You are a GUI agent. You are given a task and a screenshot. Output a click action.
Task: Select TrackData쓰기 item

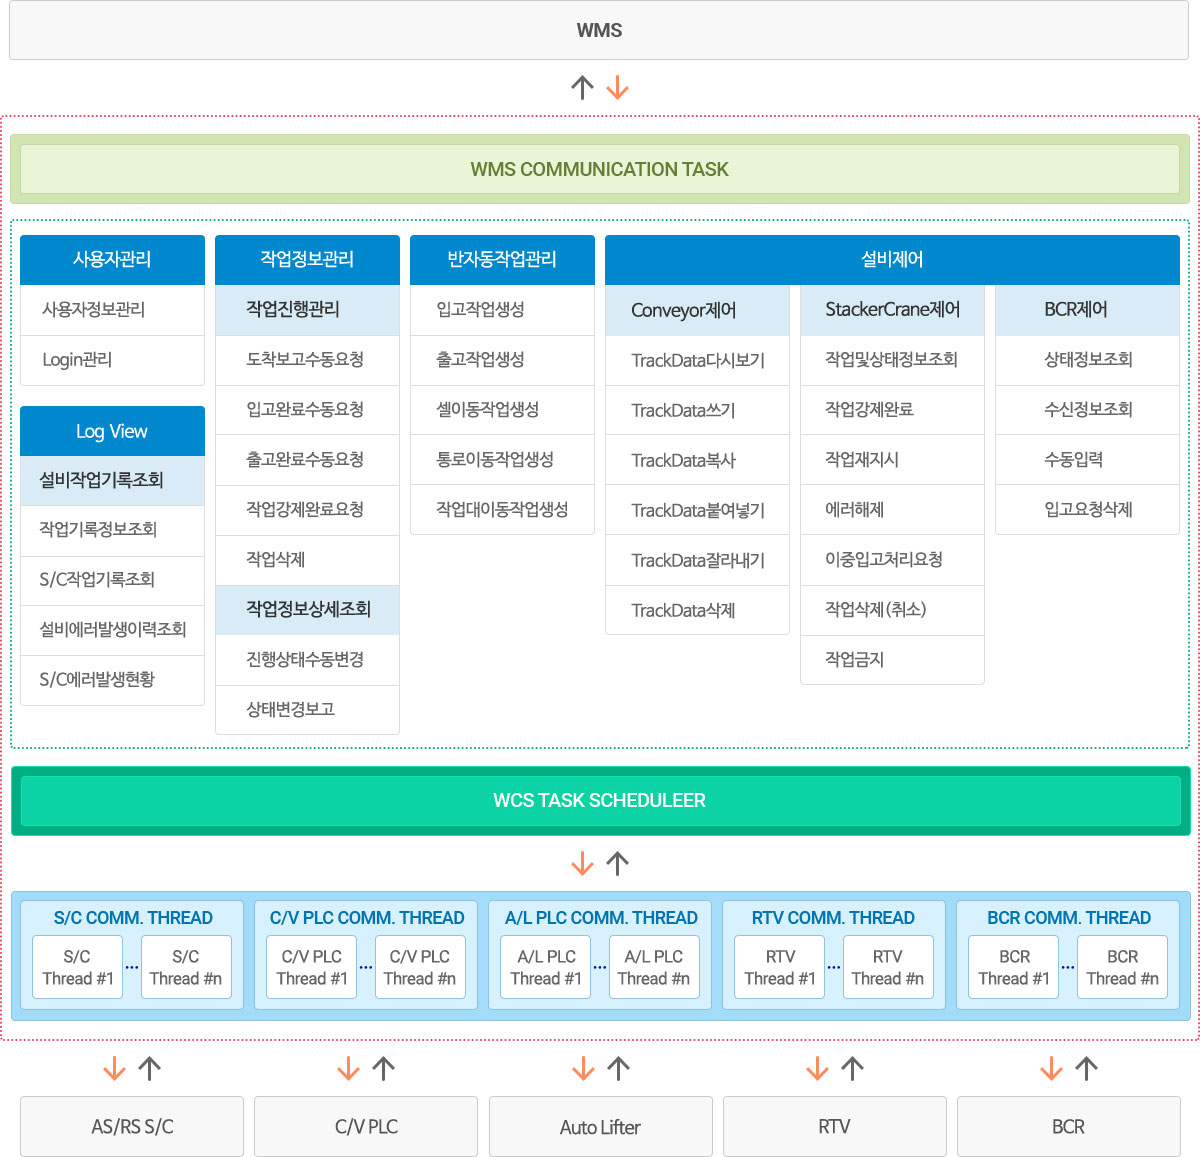pyautogui.click(x=697, y=410)
